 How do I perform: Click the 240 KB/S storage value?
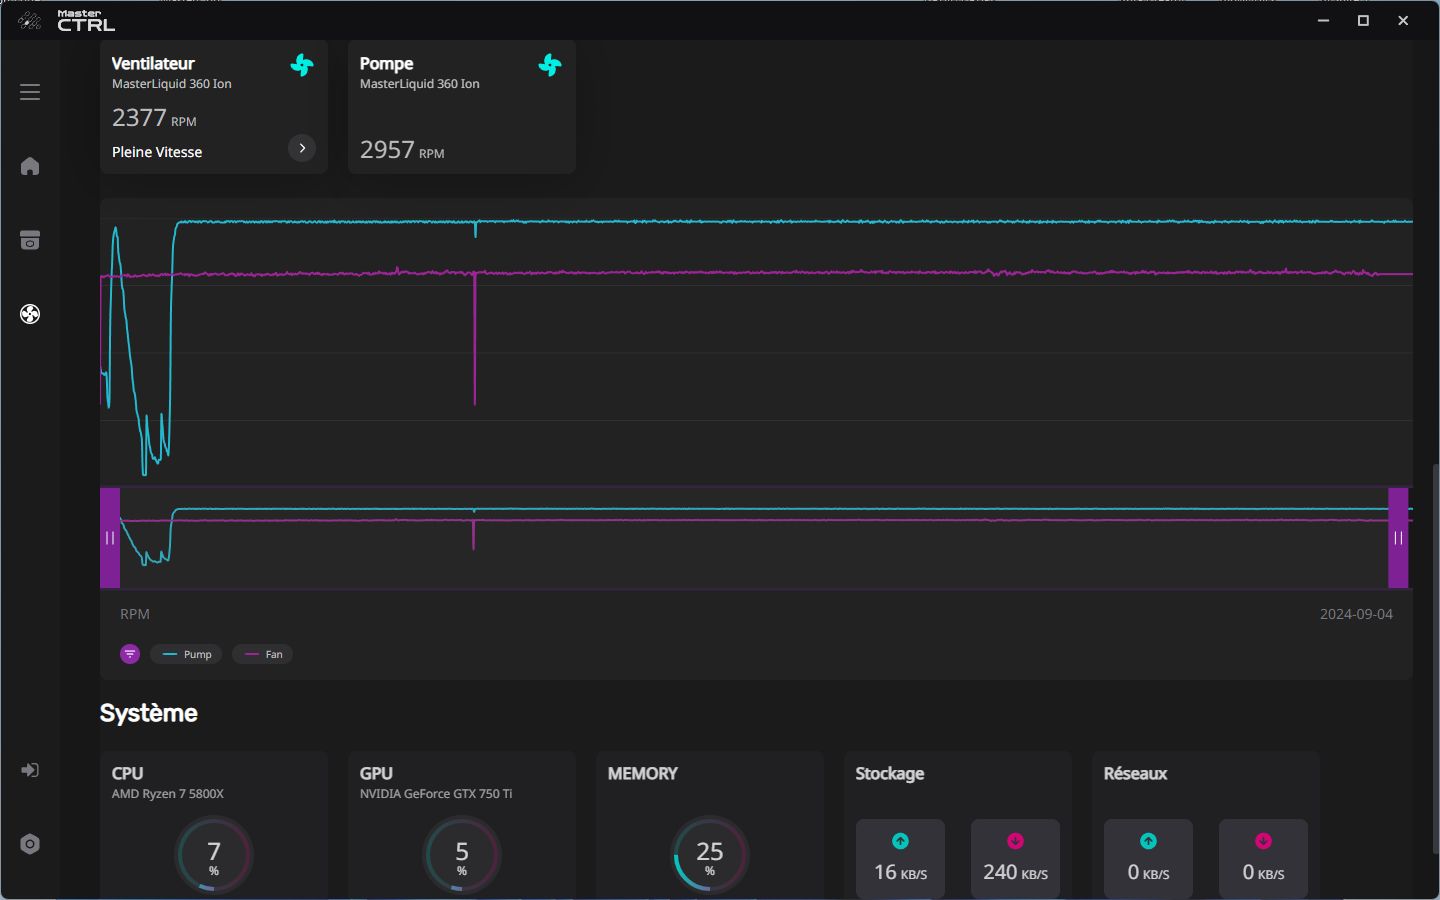[1015, 872]
